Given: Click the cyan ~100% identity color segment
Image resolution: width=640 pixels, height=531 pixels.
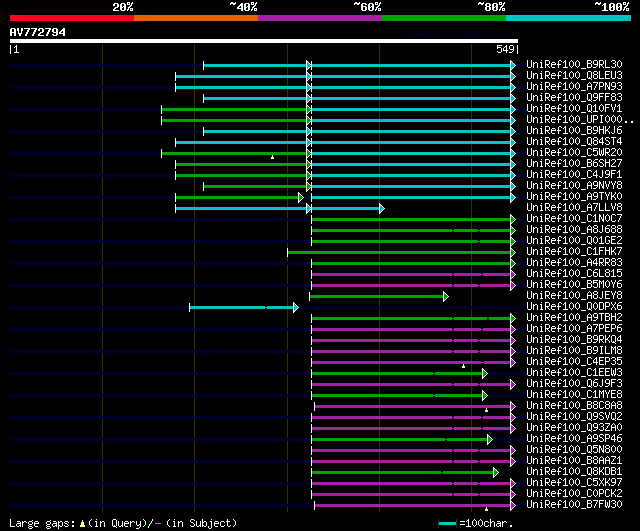Looking at the screenshot, I should pos(569,18).
